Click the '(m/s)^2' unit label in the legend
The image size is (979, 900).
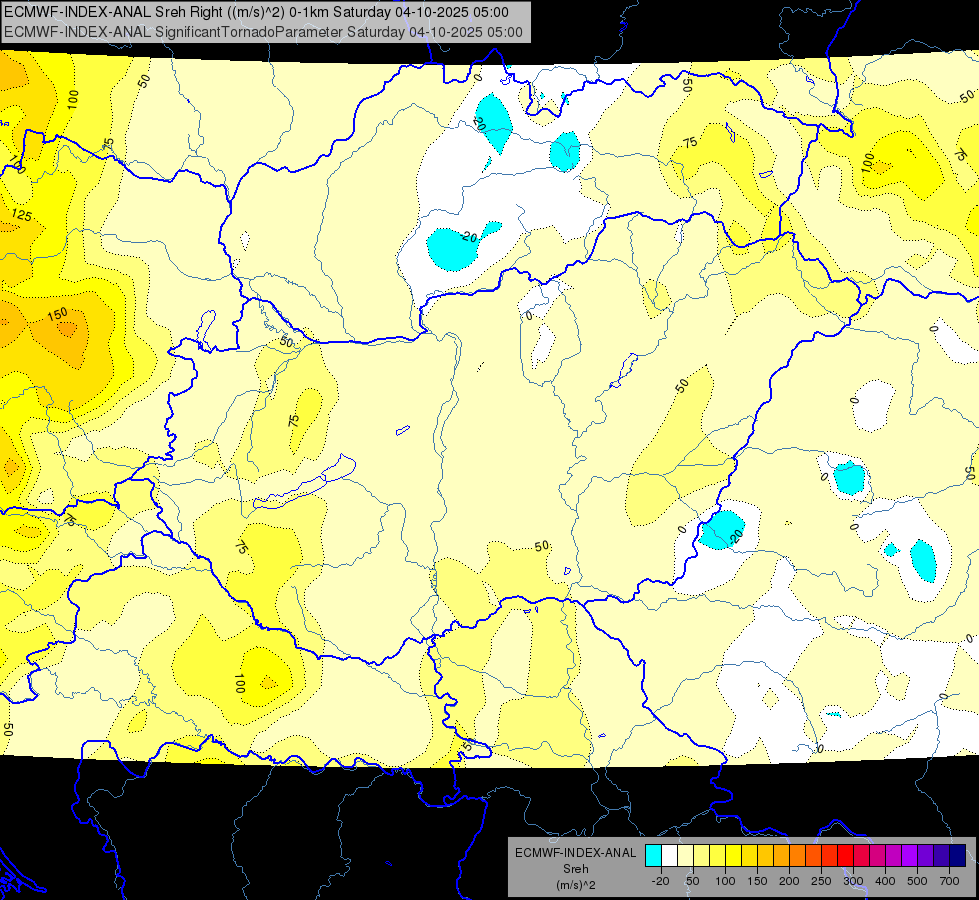pyautogui.click(x=575, y=885)
